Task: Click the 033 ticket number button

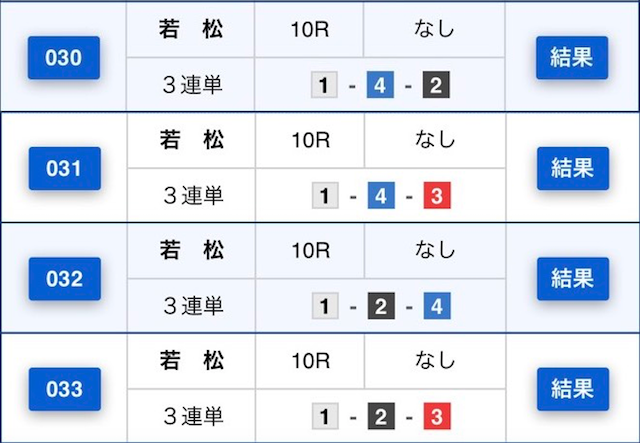Action: click(64, 389)
